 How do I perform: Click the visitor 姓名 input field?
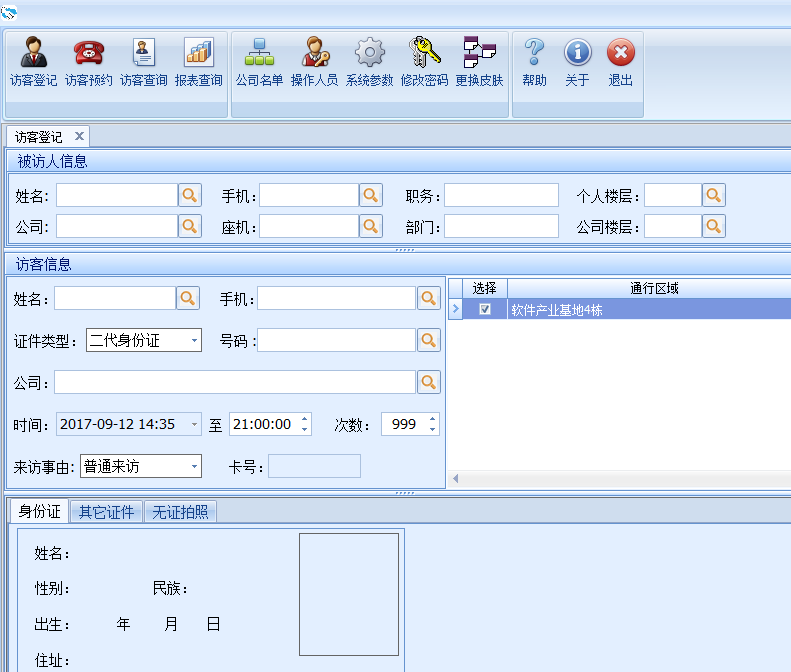(x=115, y=298)
